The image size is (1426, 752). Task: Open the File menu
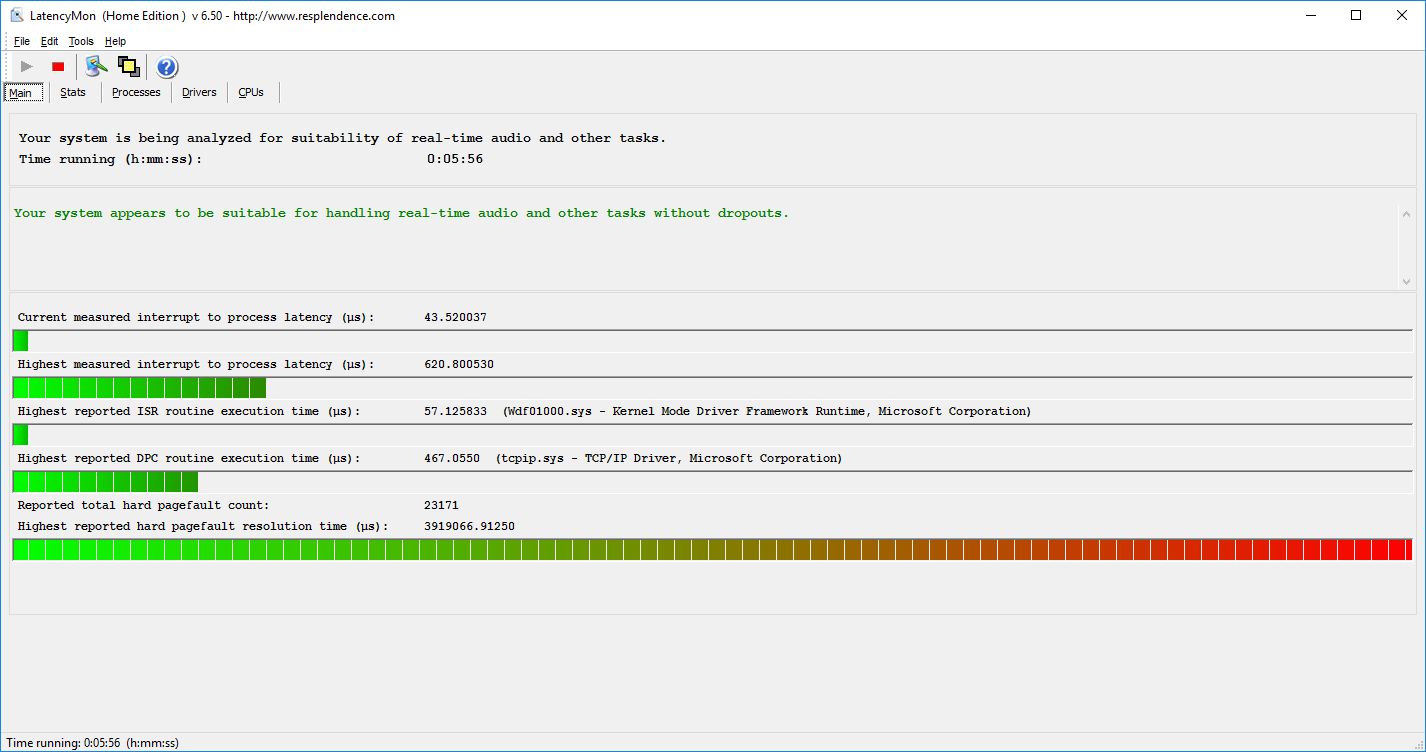click(x=22, y=42)
